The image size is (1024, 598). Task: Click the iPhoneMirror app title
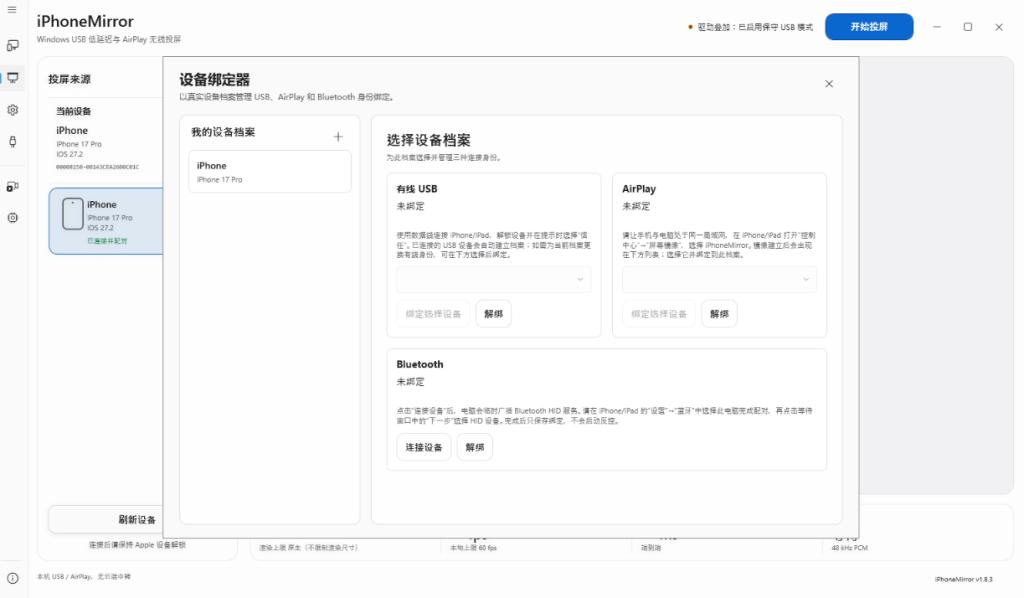(85, 22)
